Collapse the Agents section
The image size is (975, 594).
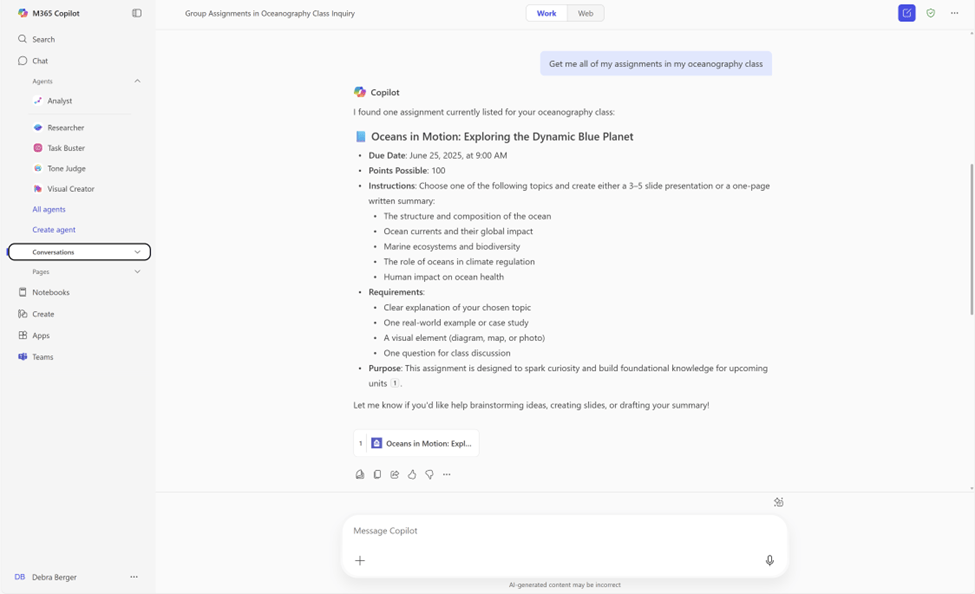[x=136, y=80]
